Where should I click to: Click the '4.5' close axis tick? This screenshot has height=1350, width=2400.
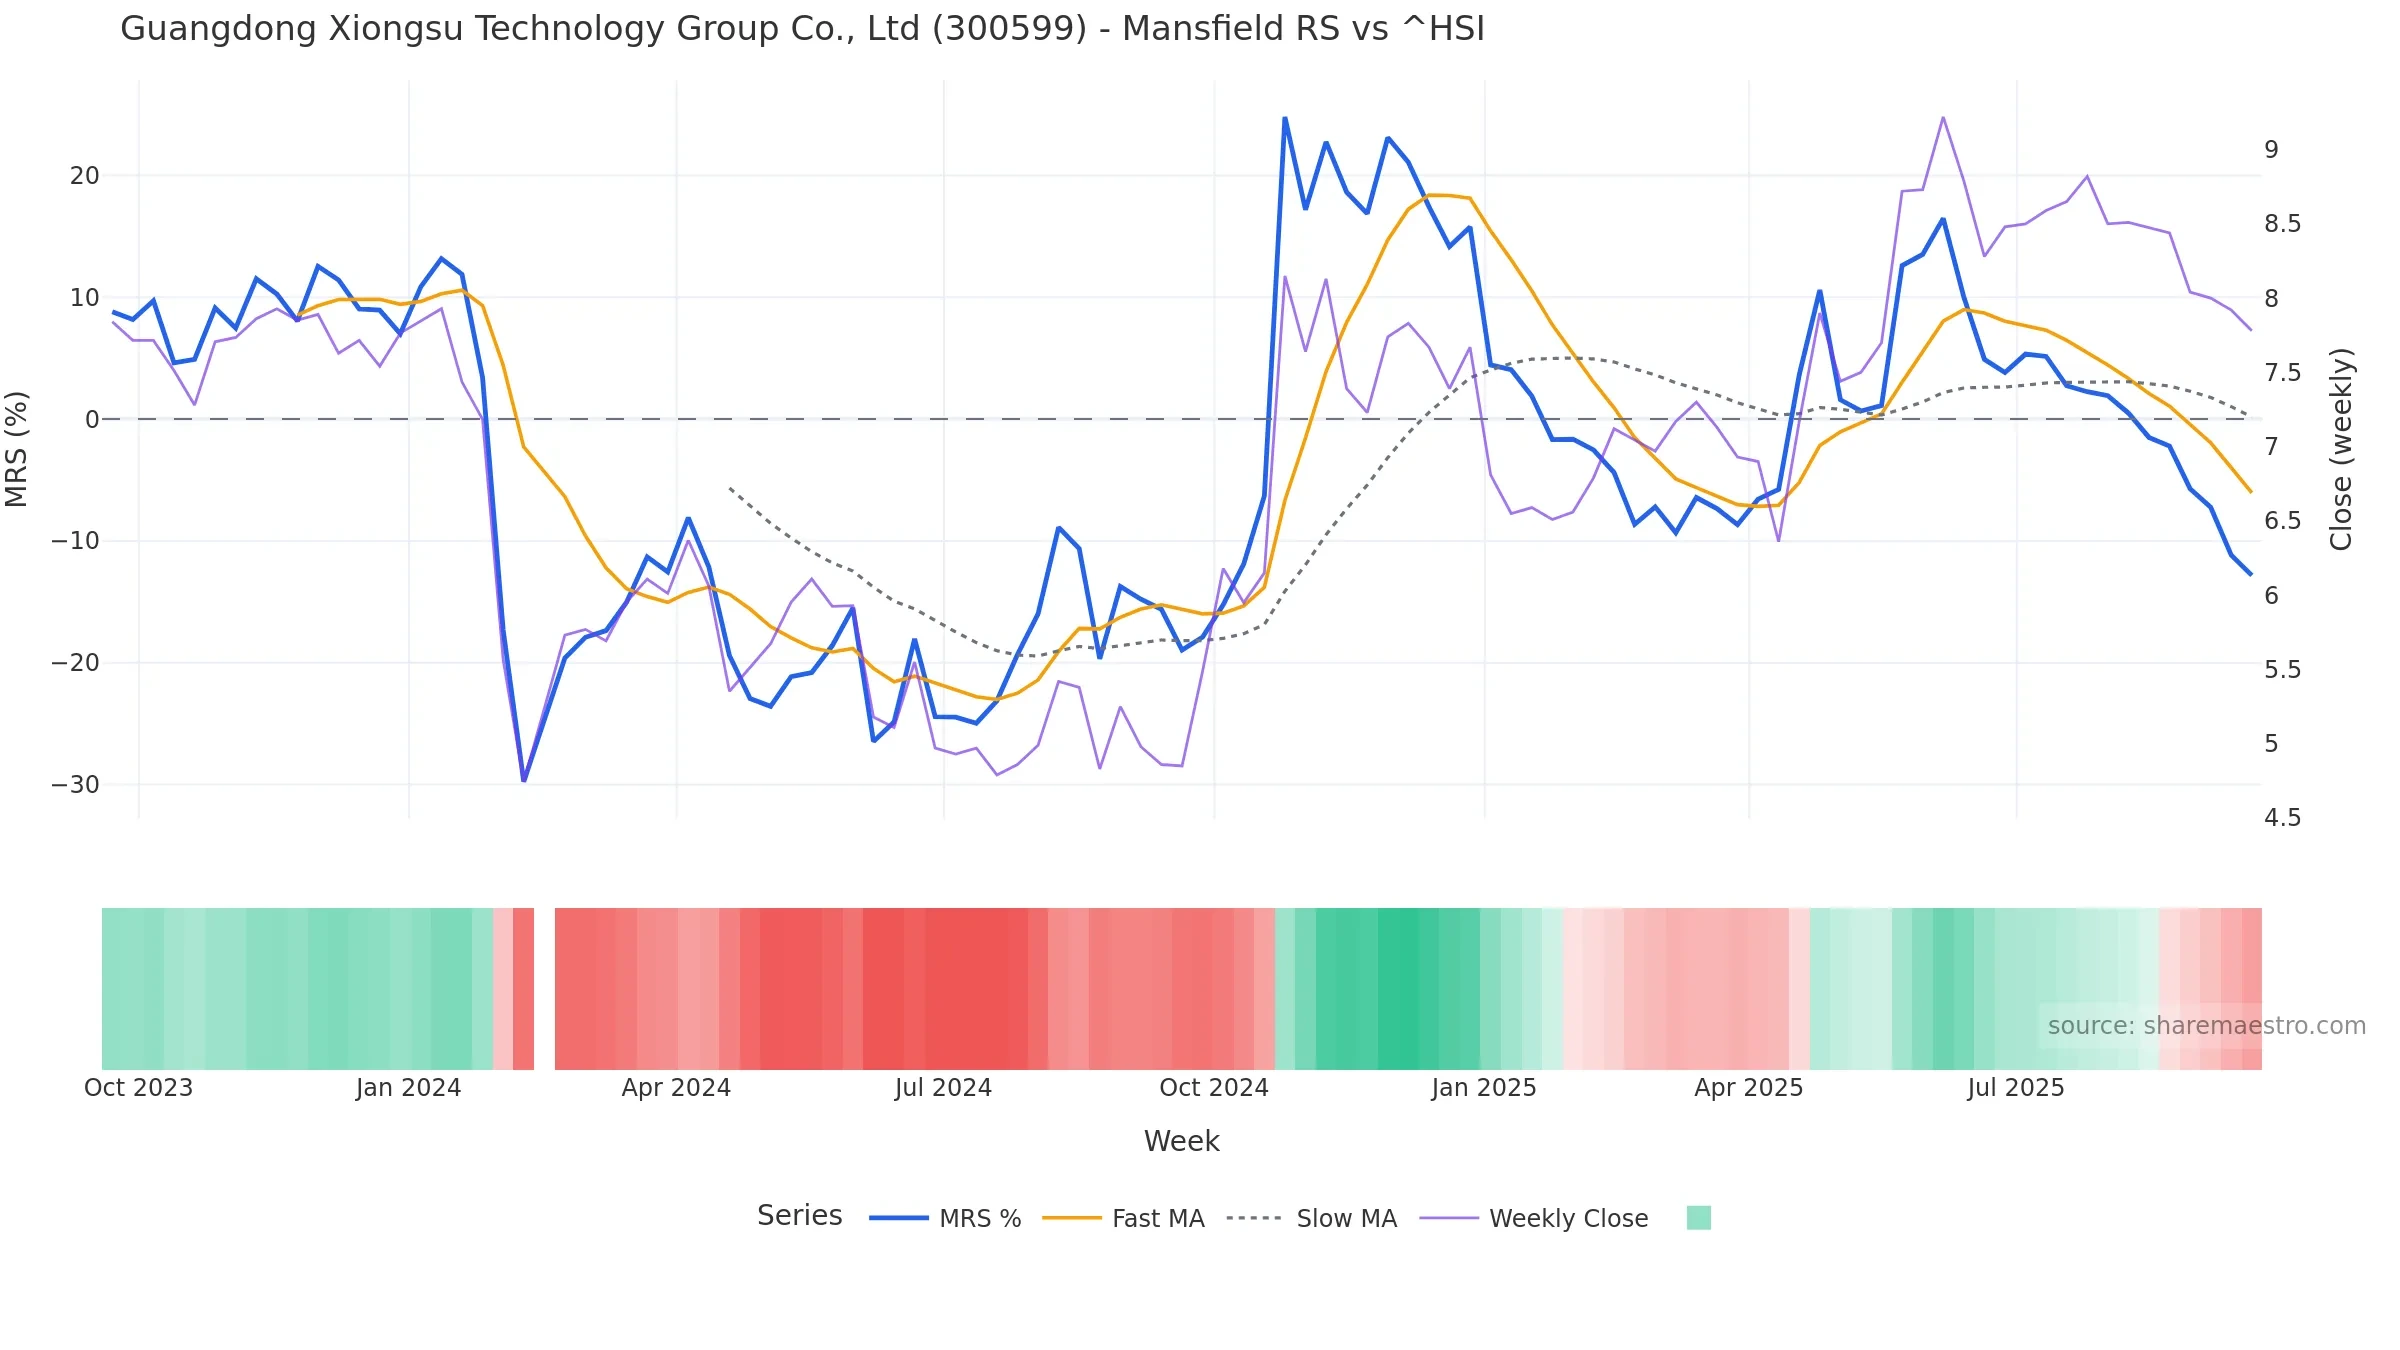tap(2282, 818)
